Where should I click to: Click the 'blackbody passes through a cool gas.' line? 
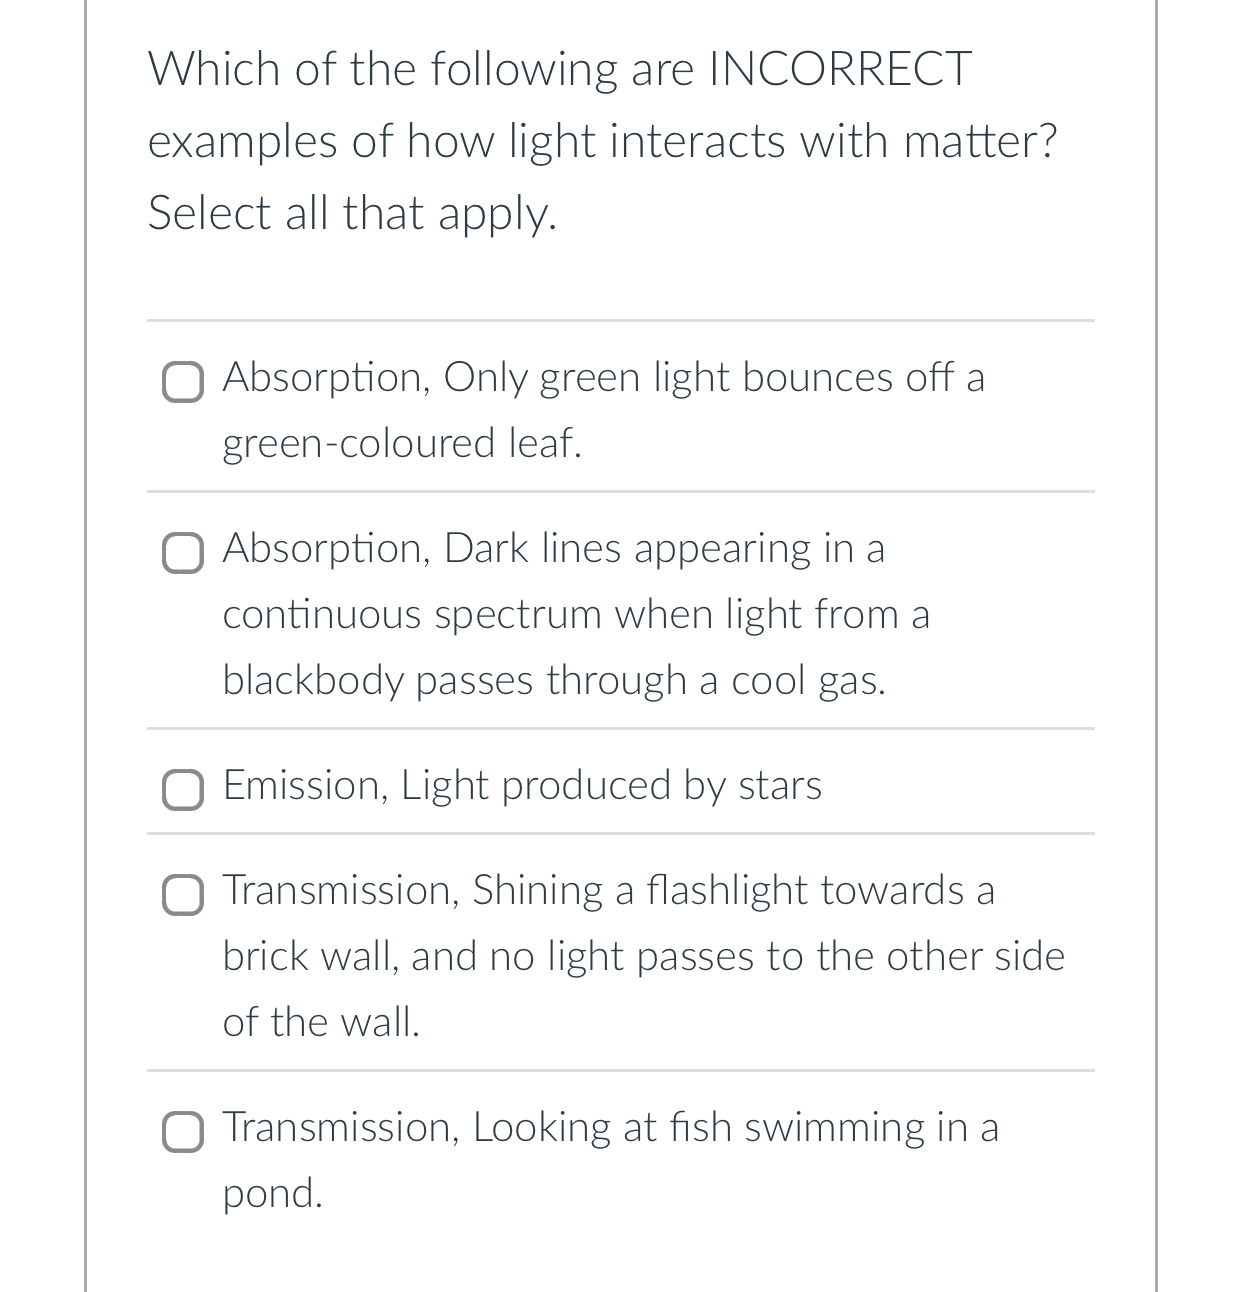(554, 680)
